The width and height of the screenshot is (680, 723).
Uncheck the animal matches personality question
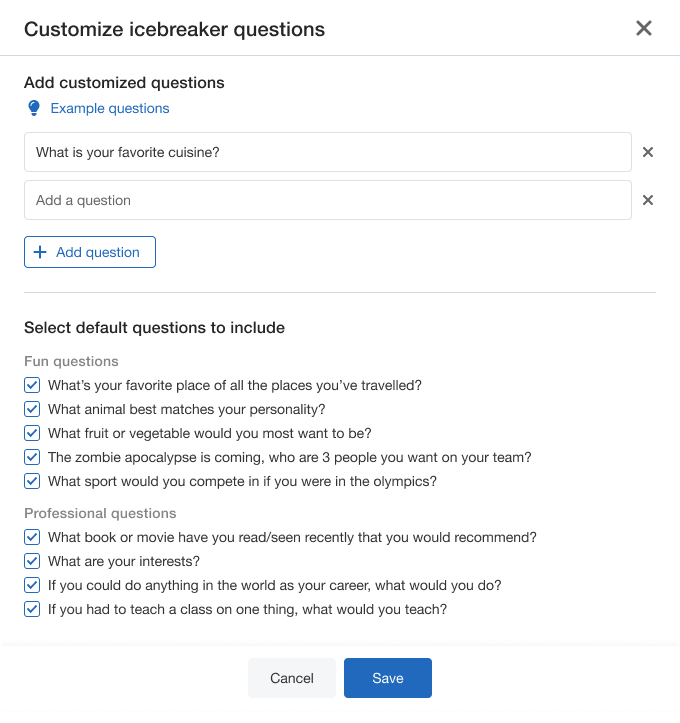click(32, 409)
